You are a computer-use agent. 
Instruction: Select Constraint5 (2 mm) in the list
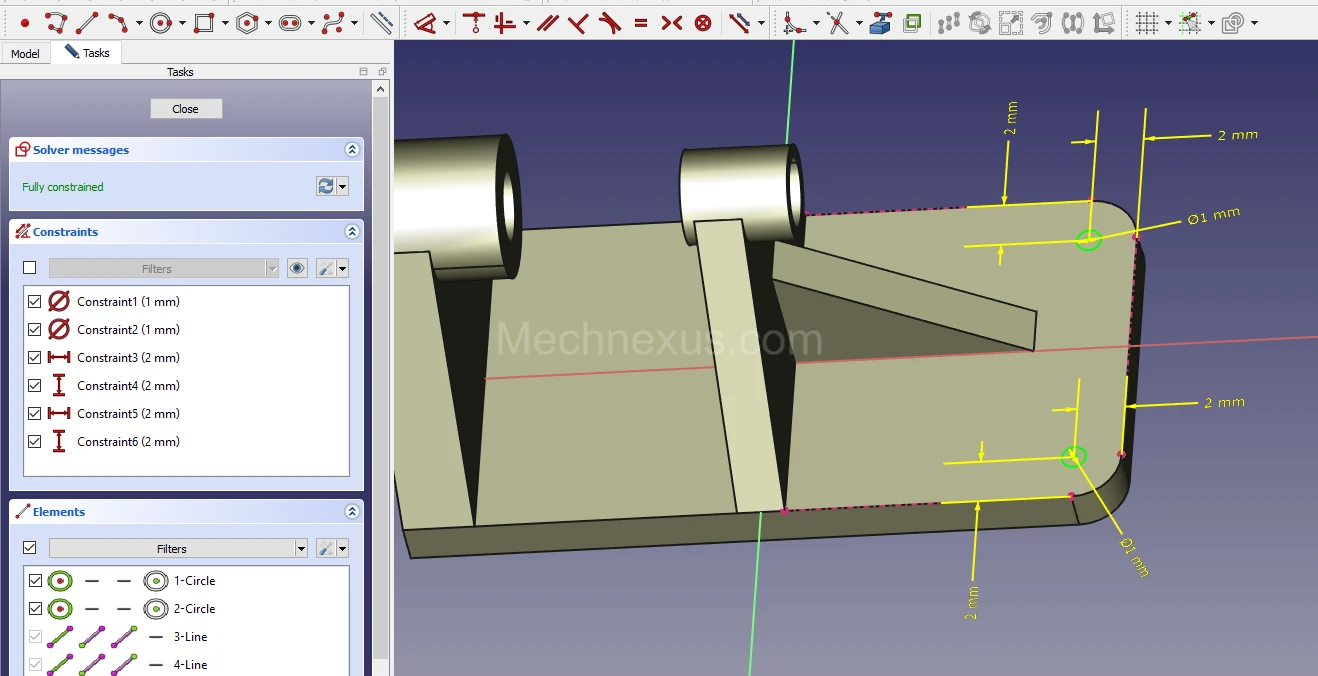pos(128,413)
